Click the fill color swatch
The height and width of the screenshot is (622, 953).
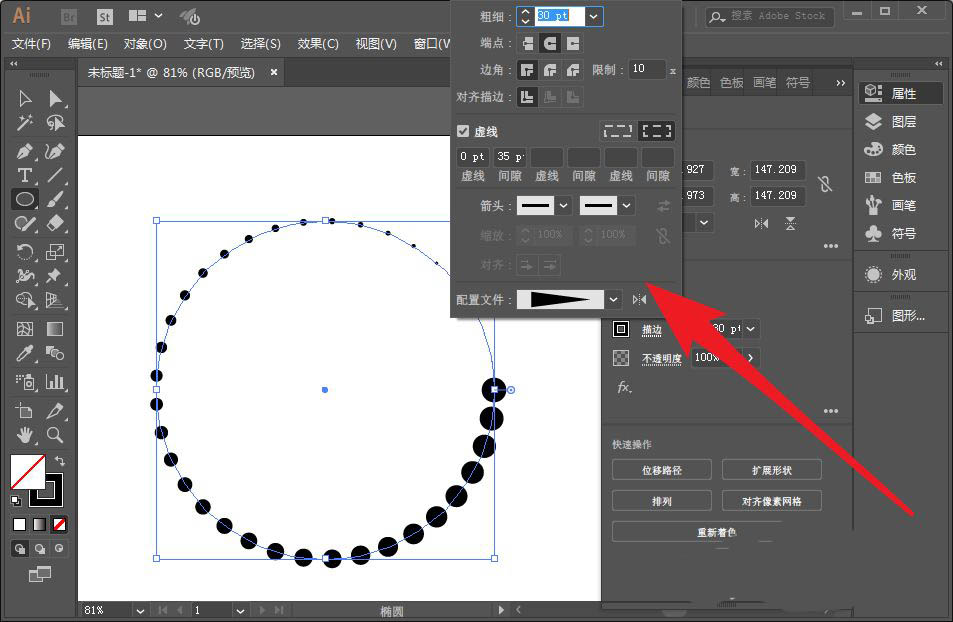coord(28,472)
